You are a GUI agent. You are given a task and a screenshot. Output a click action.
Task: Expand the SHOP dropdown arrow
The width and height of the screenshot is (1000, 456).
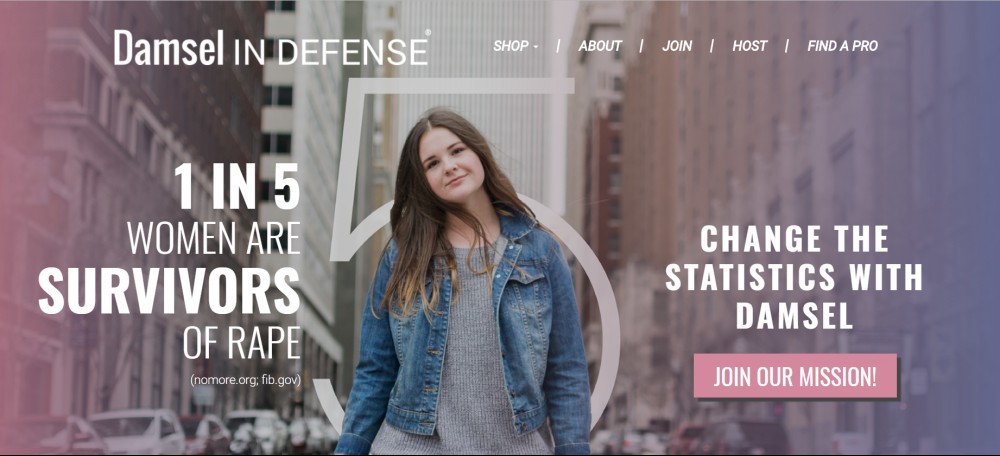536,47
